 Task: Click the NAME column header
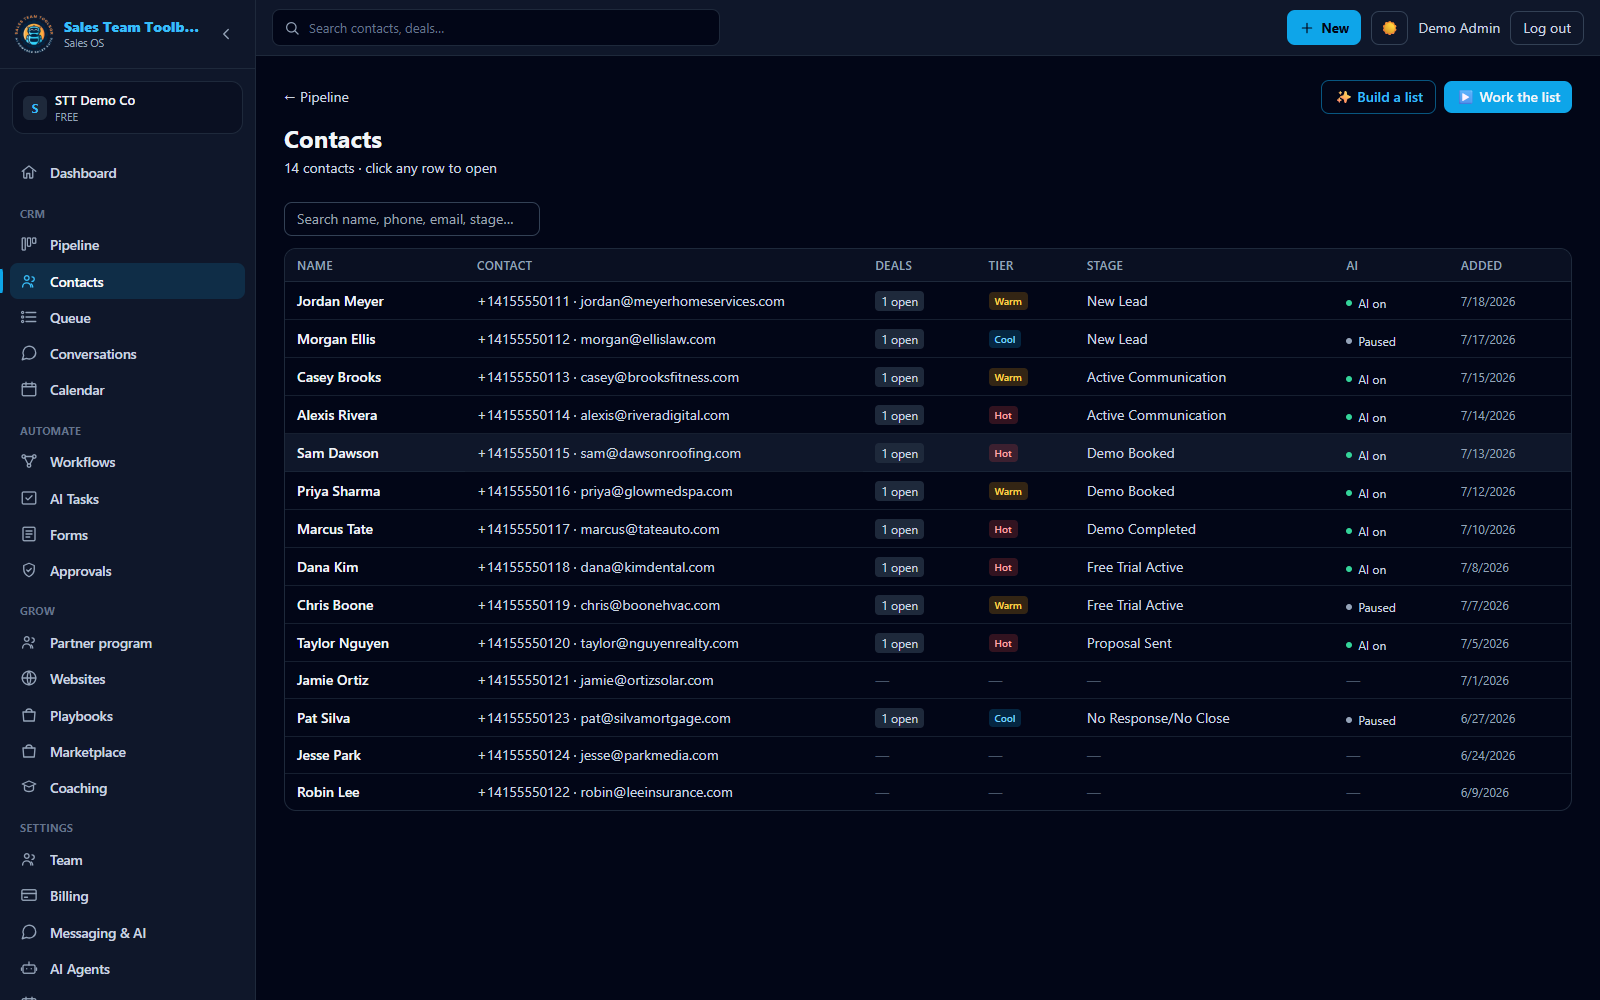(x=315, y=266)
